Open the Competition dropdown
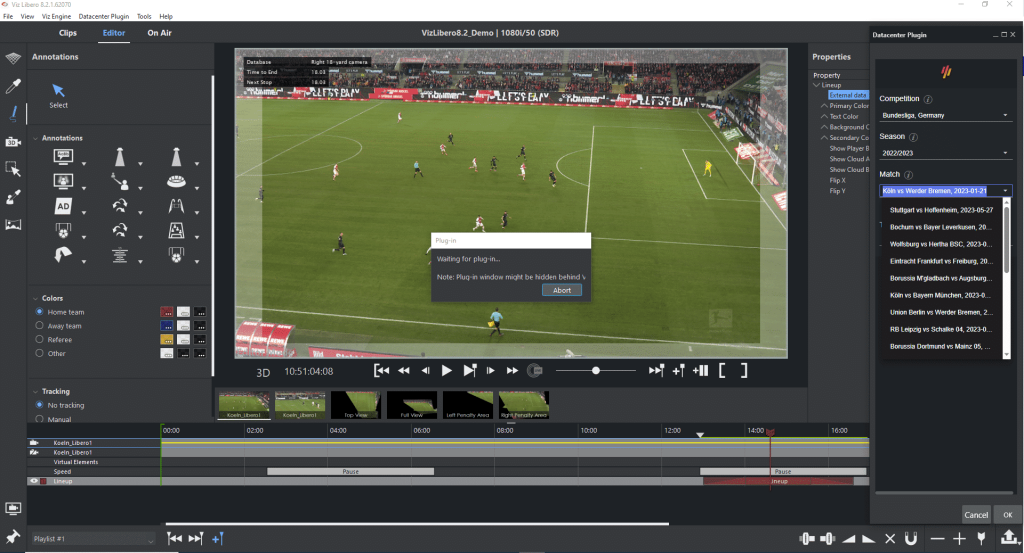 [x=945, y=115]
